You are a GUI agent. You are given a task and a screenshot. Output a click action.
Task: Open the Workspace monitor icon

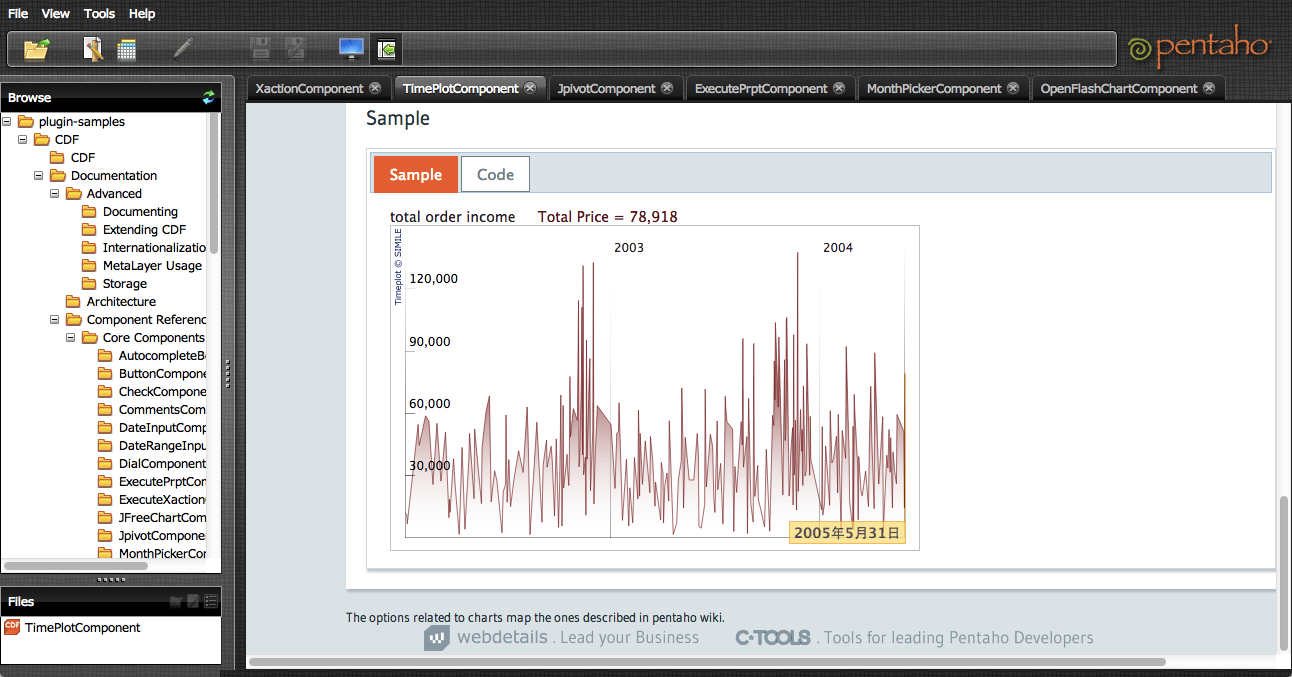pyautogui.click(x=351, y=48)
